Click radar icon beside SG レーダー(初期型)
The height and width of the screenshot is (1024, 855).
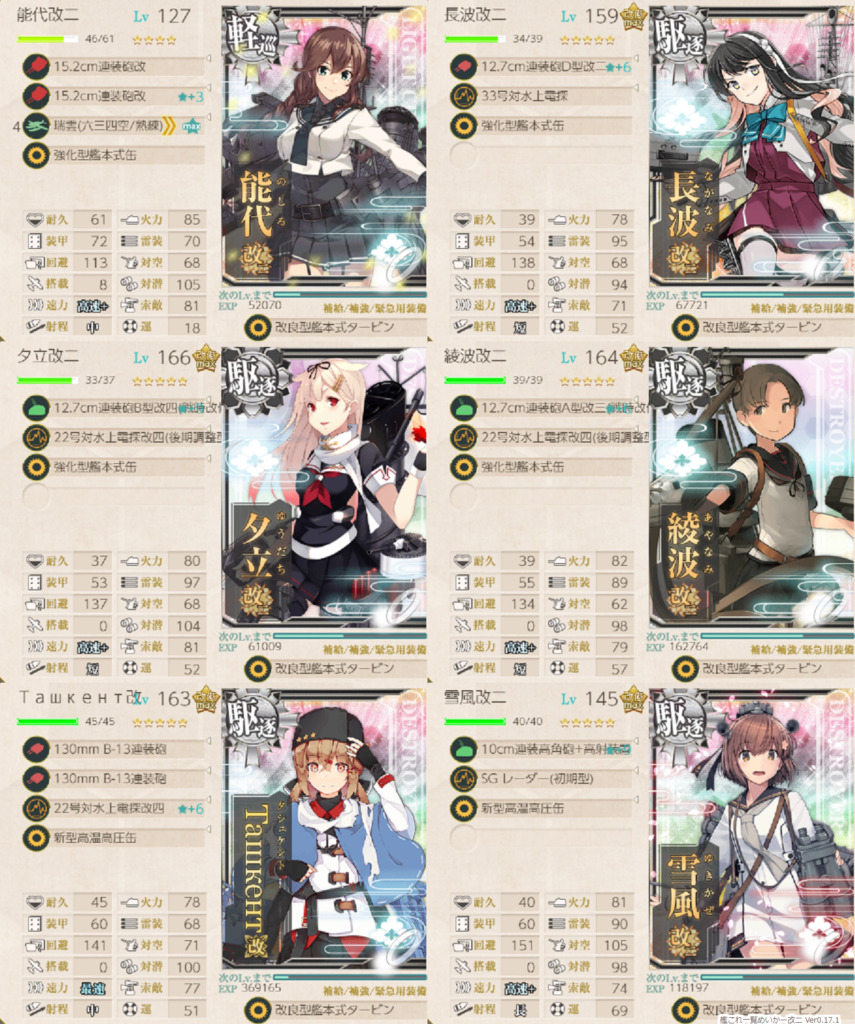[x=463, y=778]
